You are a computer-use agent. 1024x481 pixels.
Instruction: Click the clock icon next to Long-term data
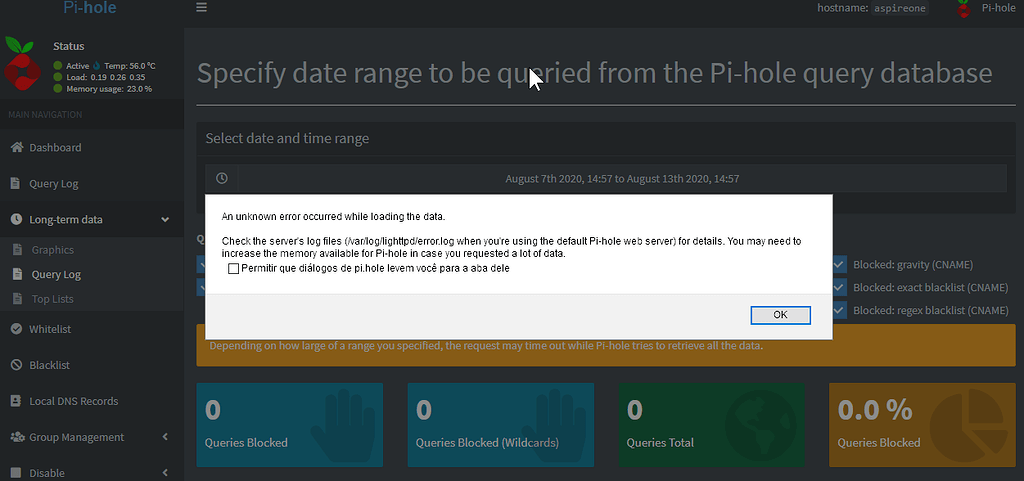16,220
